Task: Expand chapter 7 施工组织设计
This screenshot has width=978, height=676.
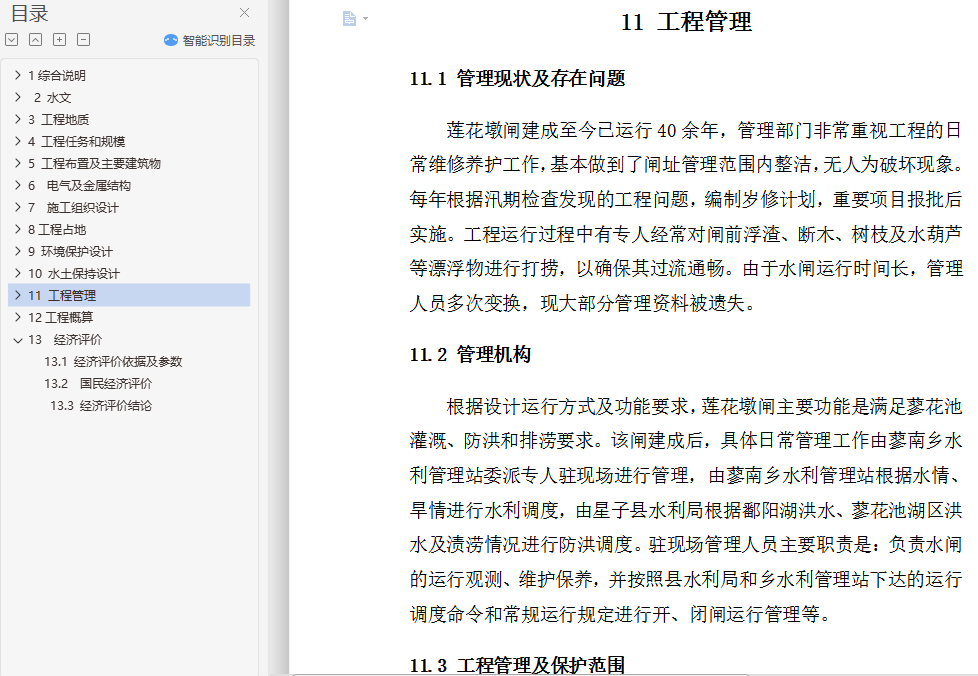Action: [x=17, y=207]
